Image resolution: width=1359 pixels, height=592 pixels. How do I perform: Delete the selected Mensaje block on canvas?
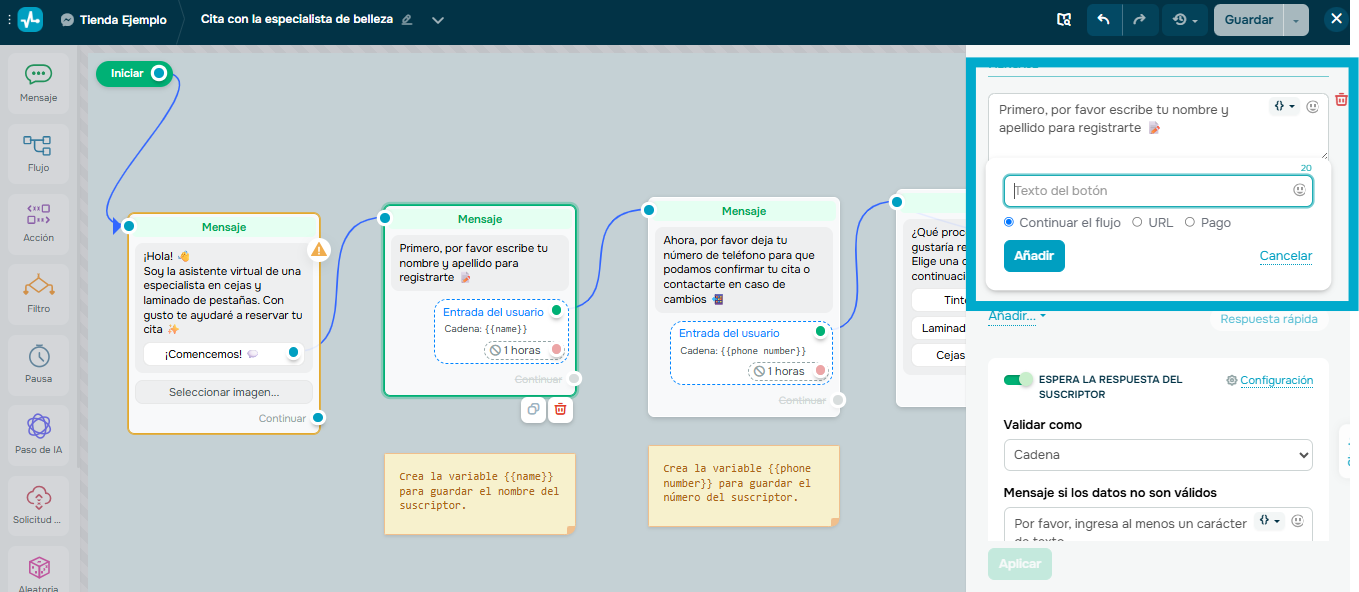click(x=560, y=409)
